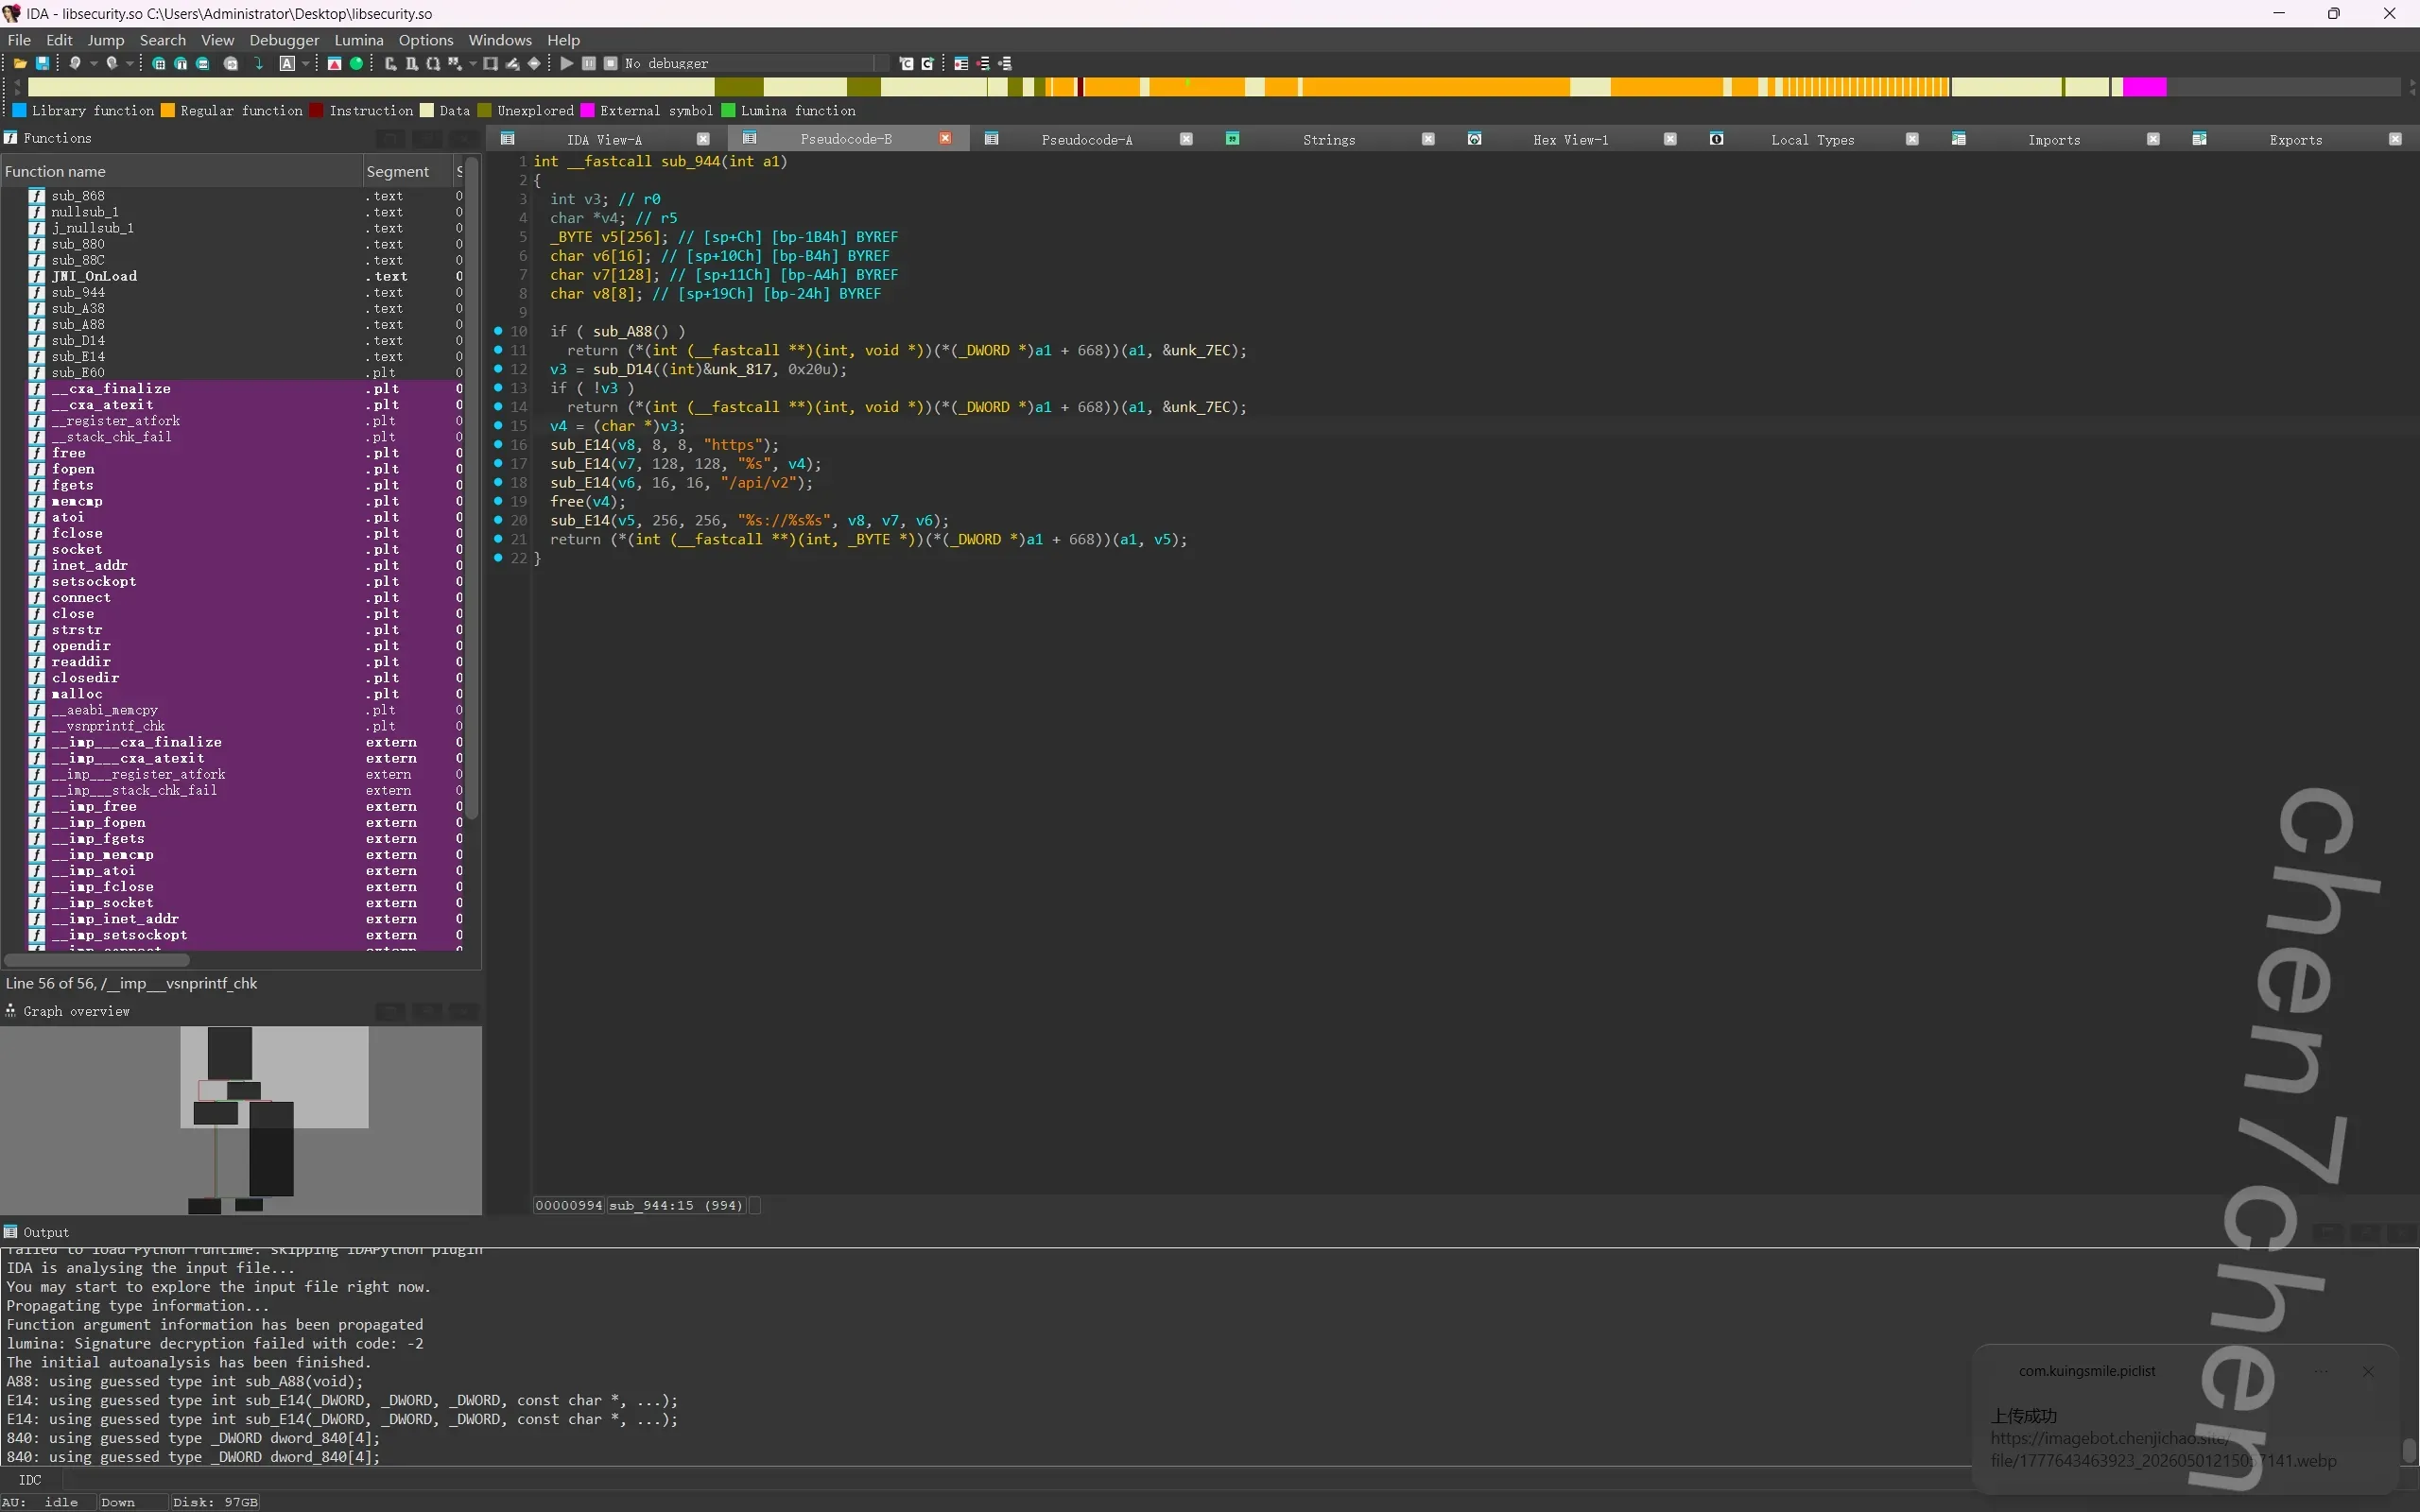This screenshot has height=1512, width=2420.
Task: Open the No debugger selection dropdown
Action: [x=755, y=63]
